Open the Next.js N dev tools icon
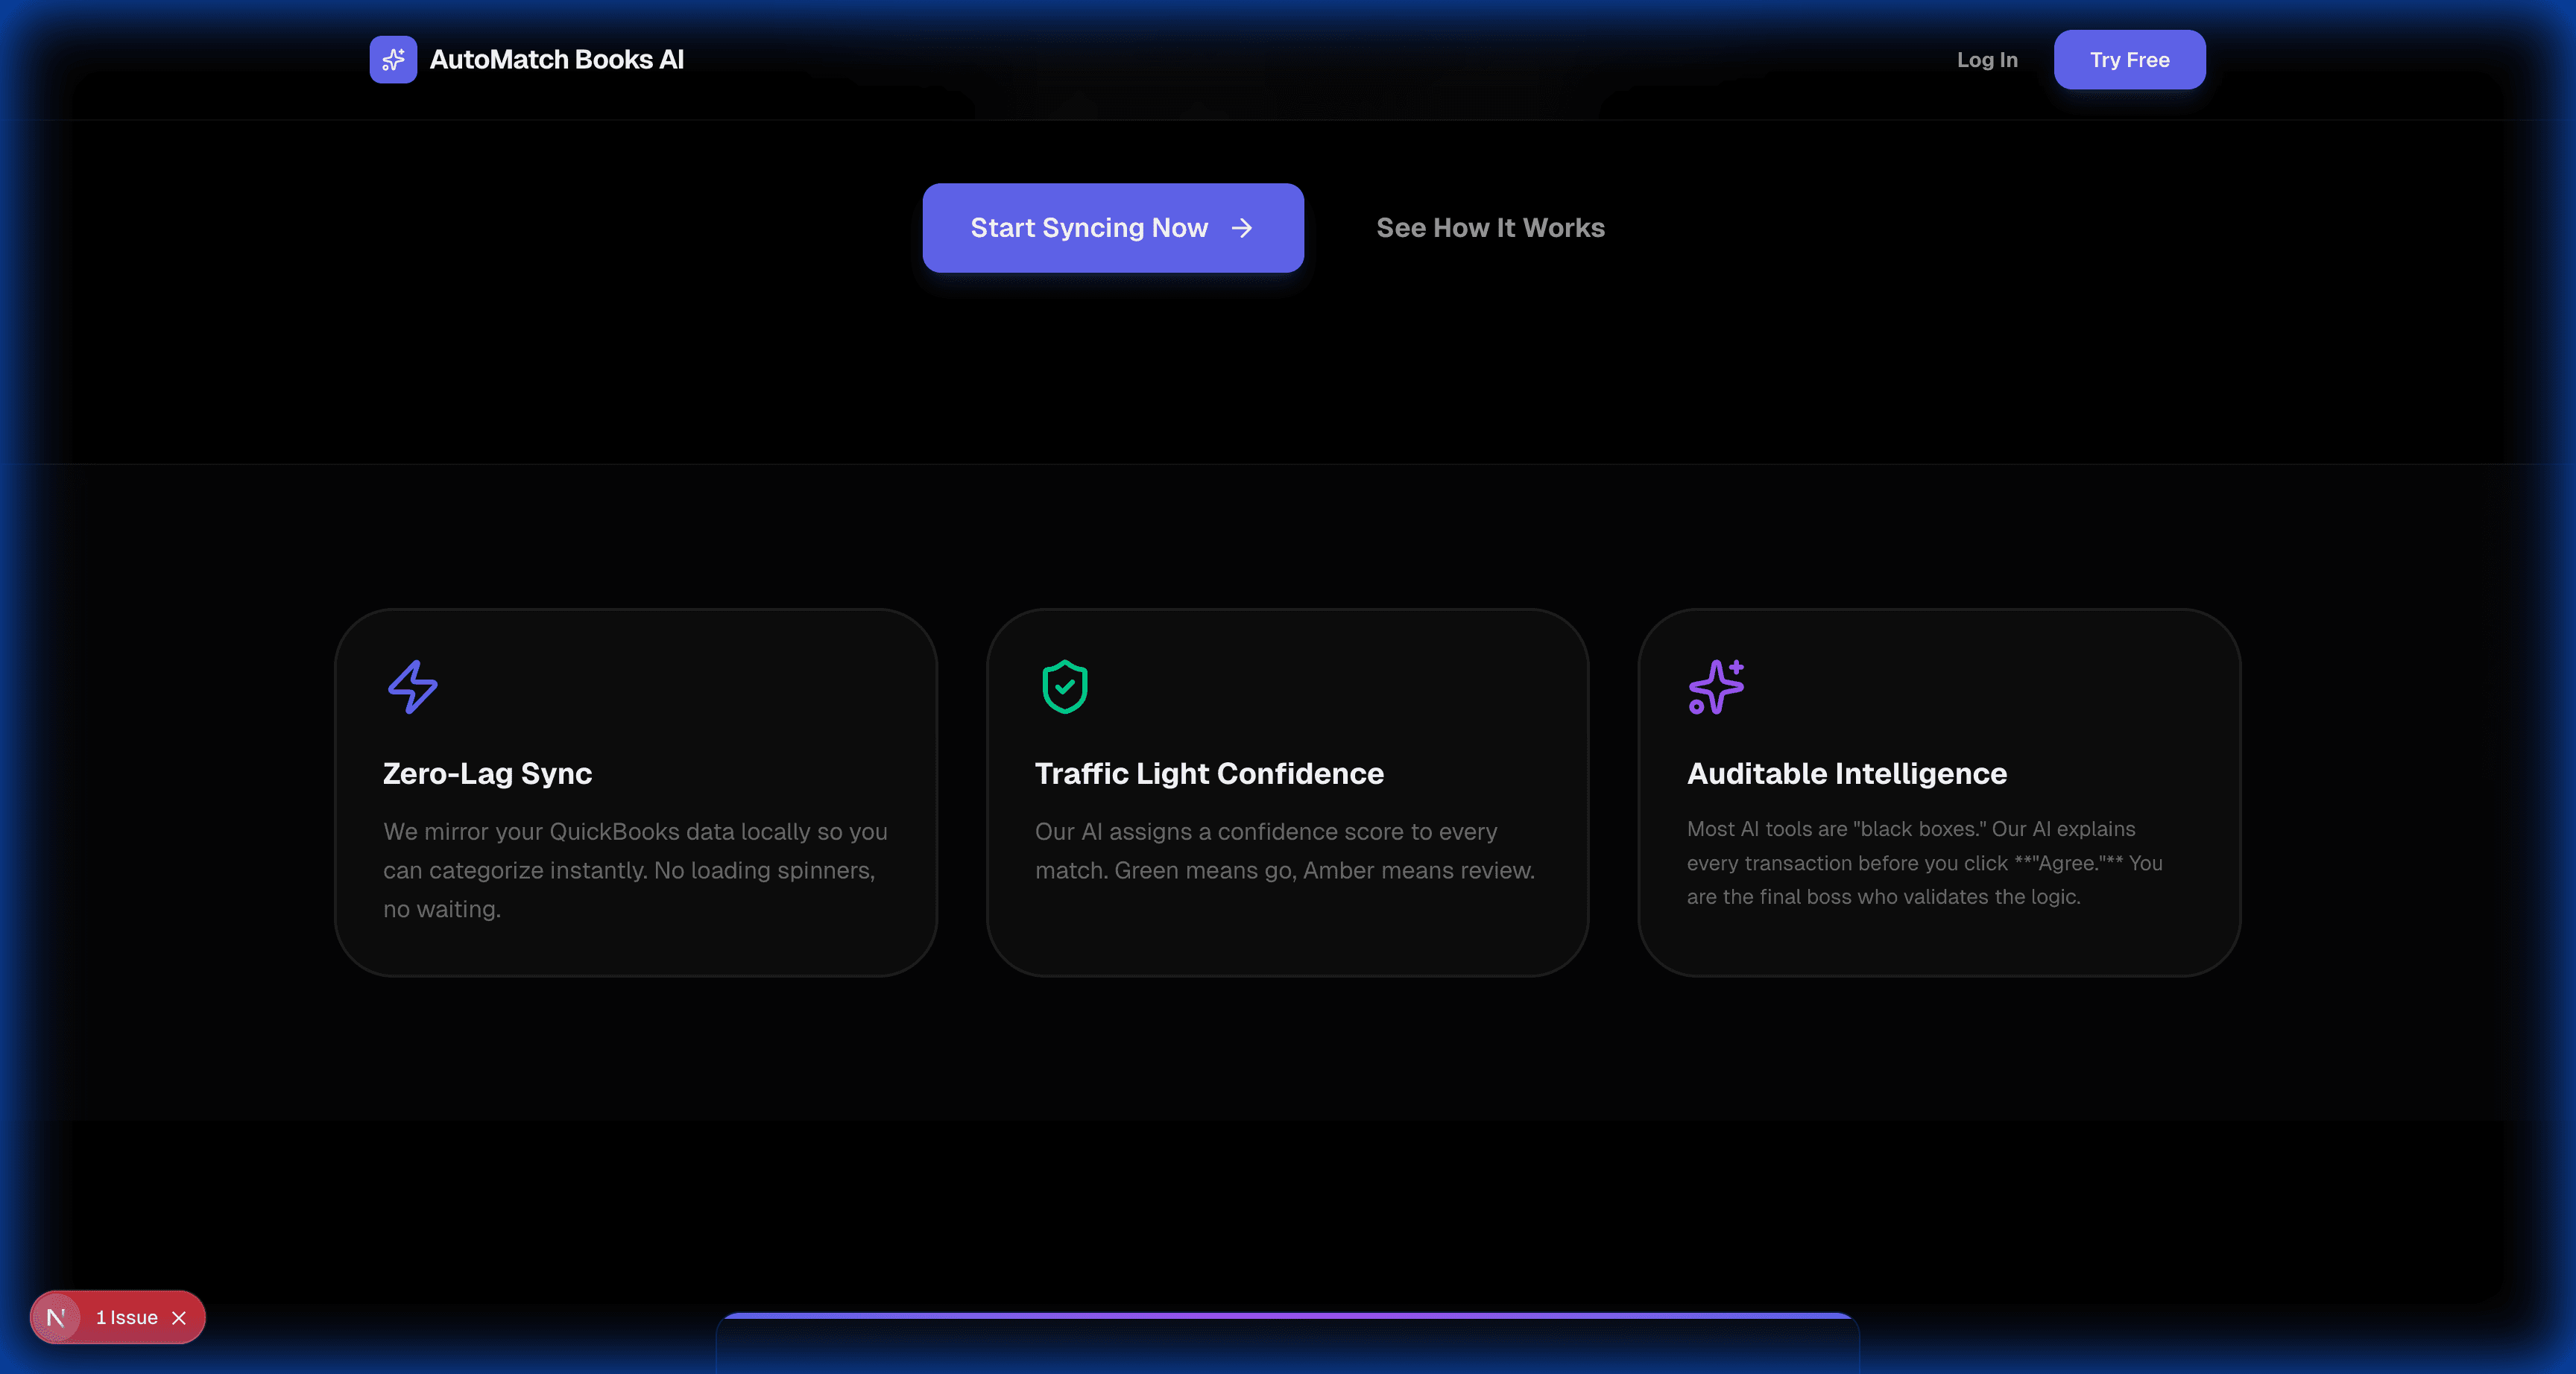2576x1374 pixels. [56, 1318]
